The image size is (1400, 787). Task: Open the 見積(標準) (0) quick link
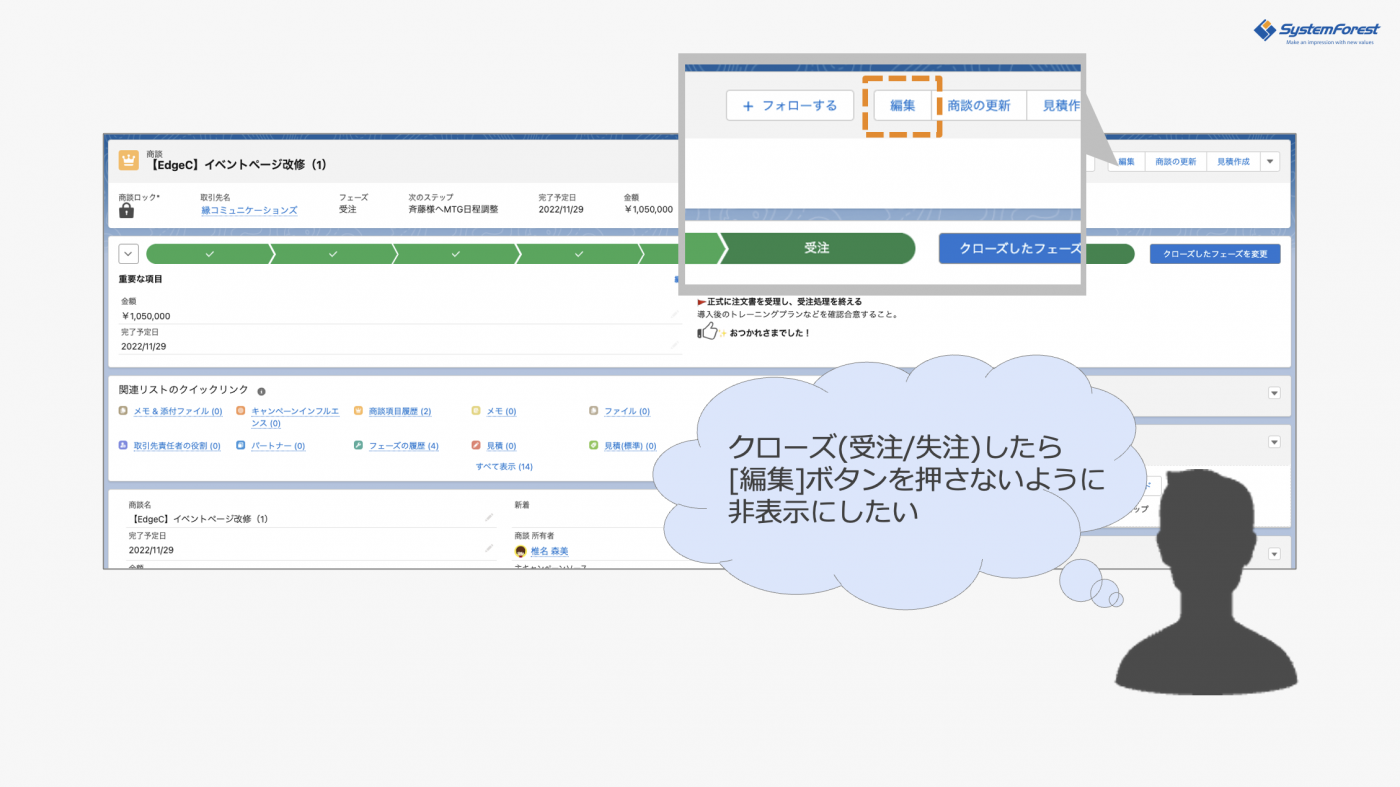pos(630,446)
